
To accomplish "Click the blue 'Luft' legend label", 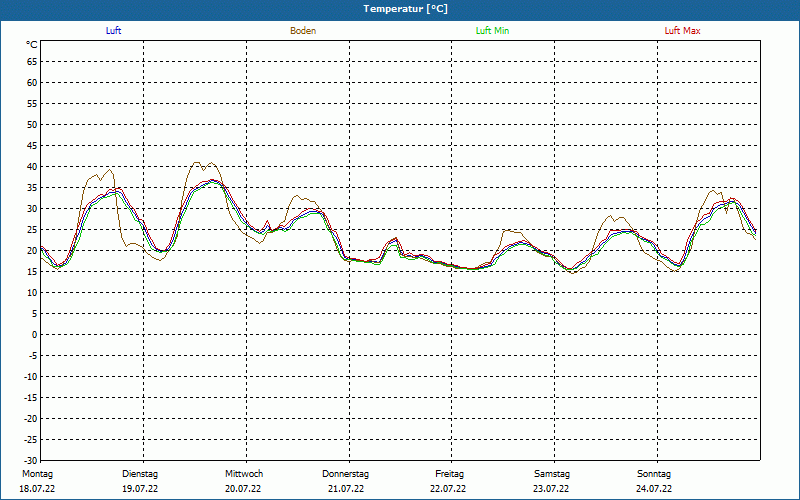I will pyautogui.click(x=113, y=31).
